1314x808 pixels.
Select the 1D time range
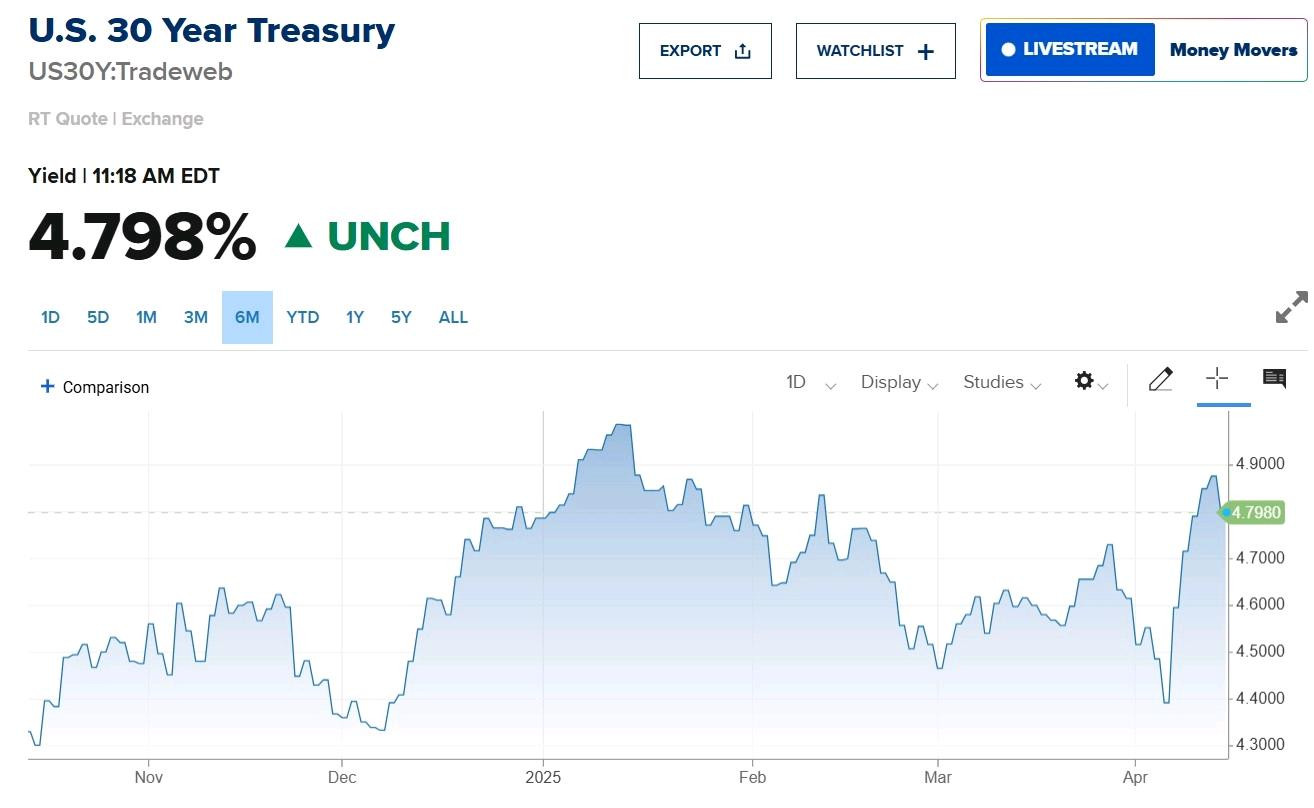pos(50,317)
